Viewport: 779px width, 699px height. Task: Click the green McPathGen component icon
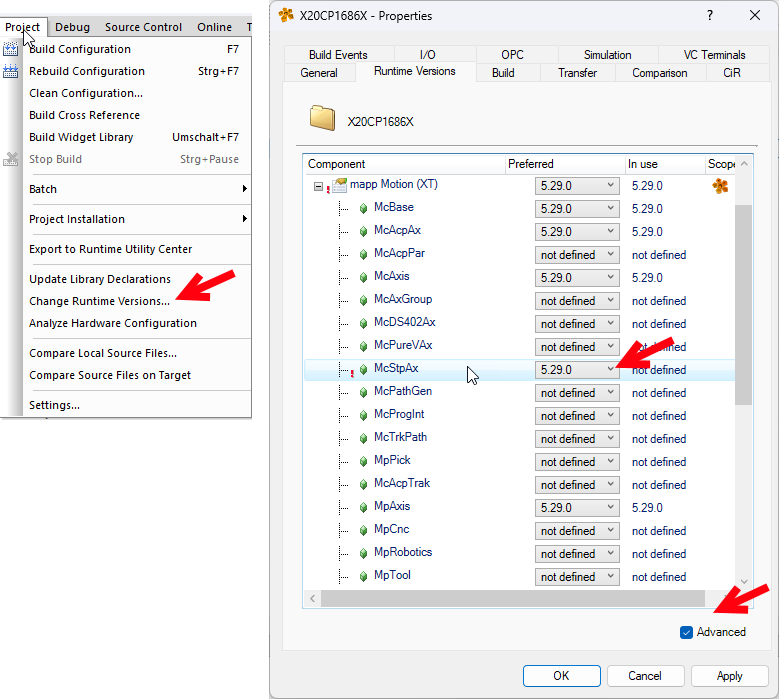pos(364,392)
